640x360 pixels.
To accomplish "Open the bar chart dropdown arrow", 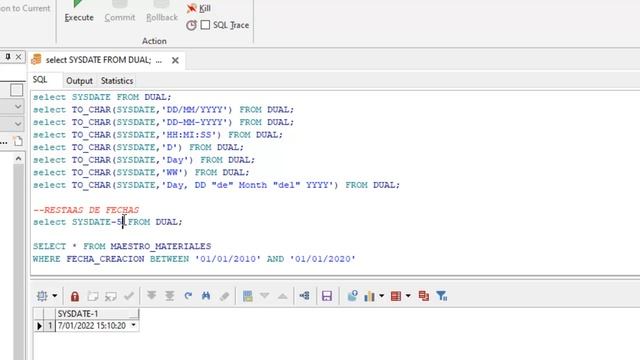I will point(381,296).
